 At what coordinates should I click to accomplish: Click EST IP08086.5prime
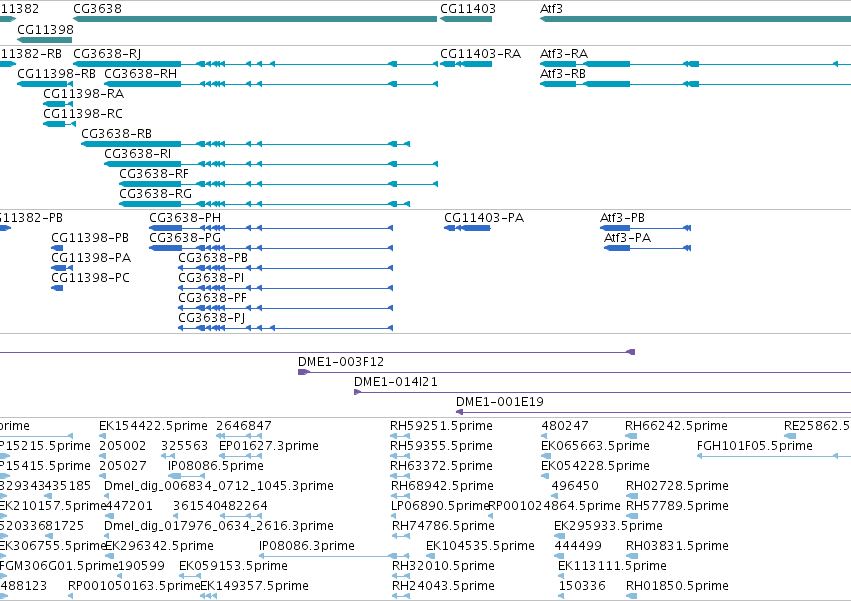coord(215,466)
